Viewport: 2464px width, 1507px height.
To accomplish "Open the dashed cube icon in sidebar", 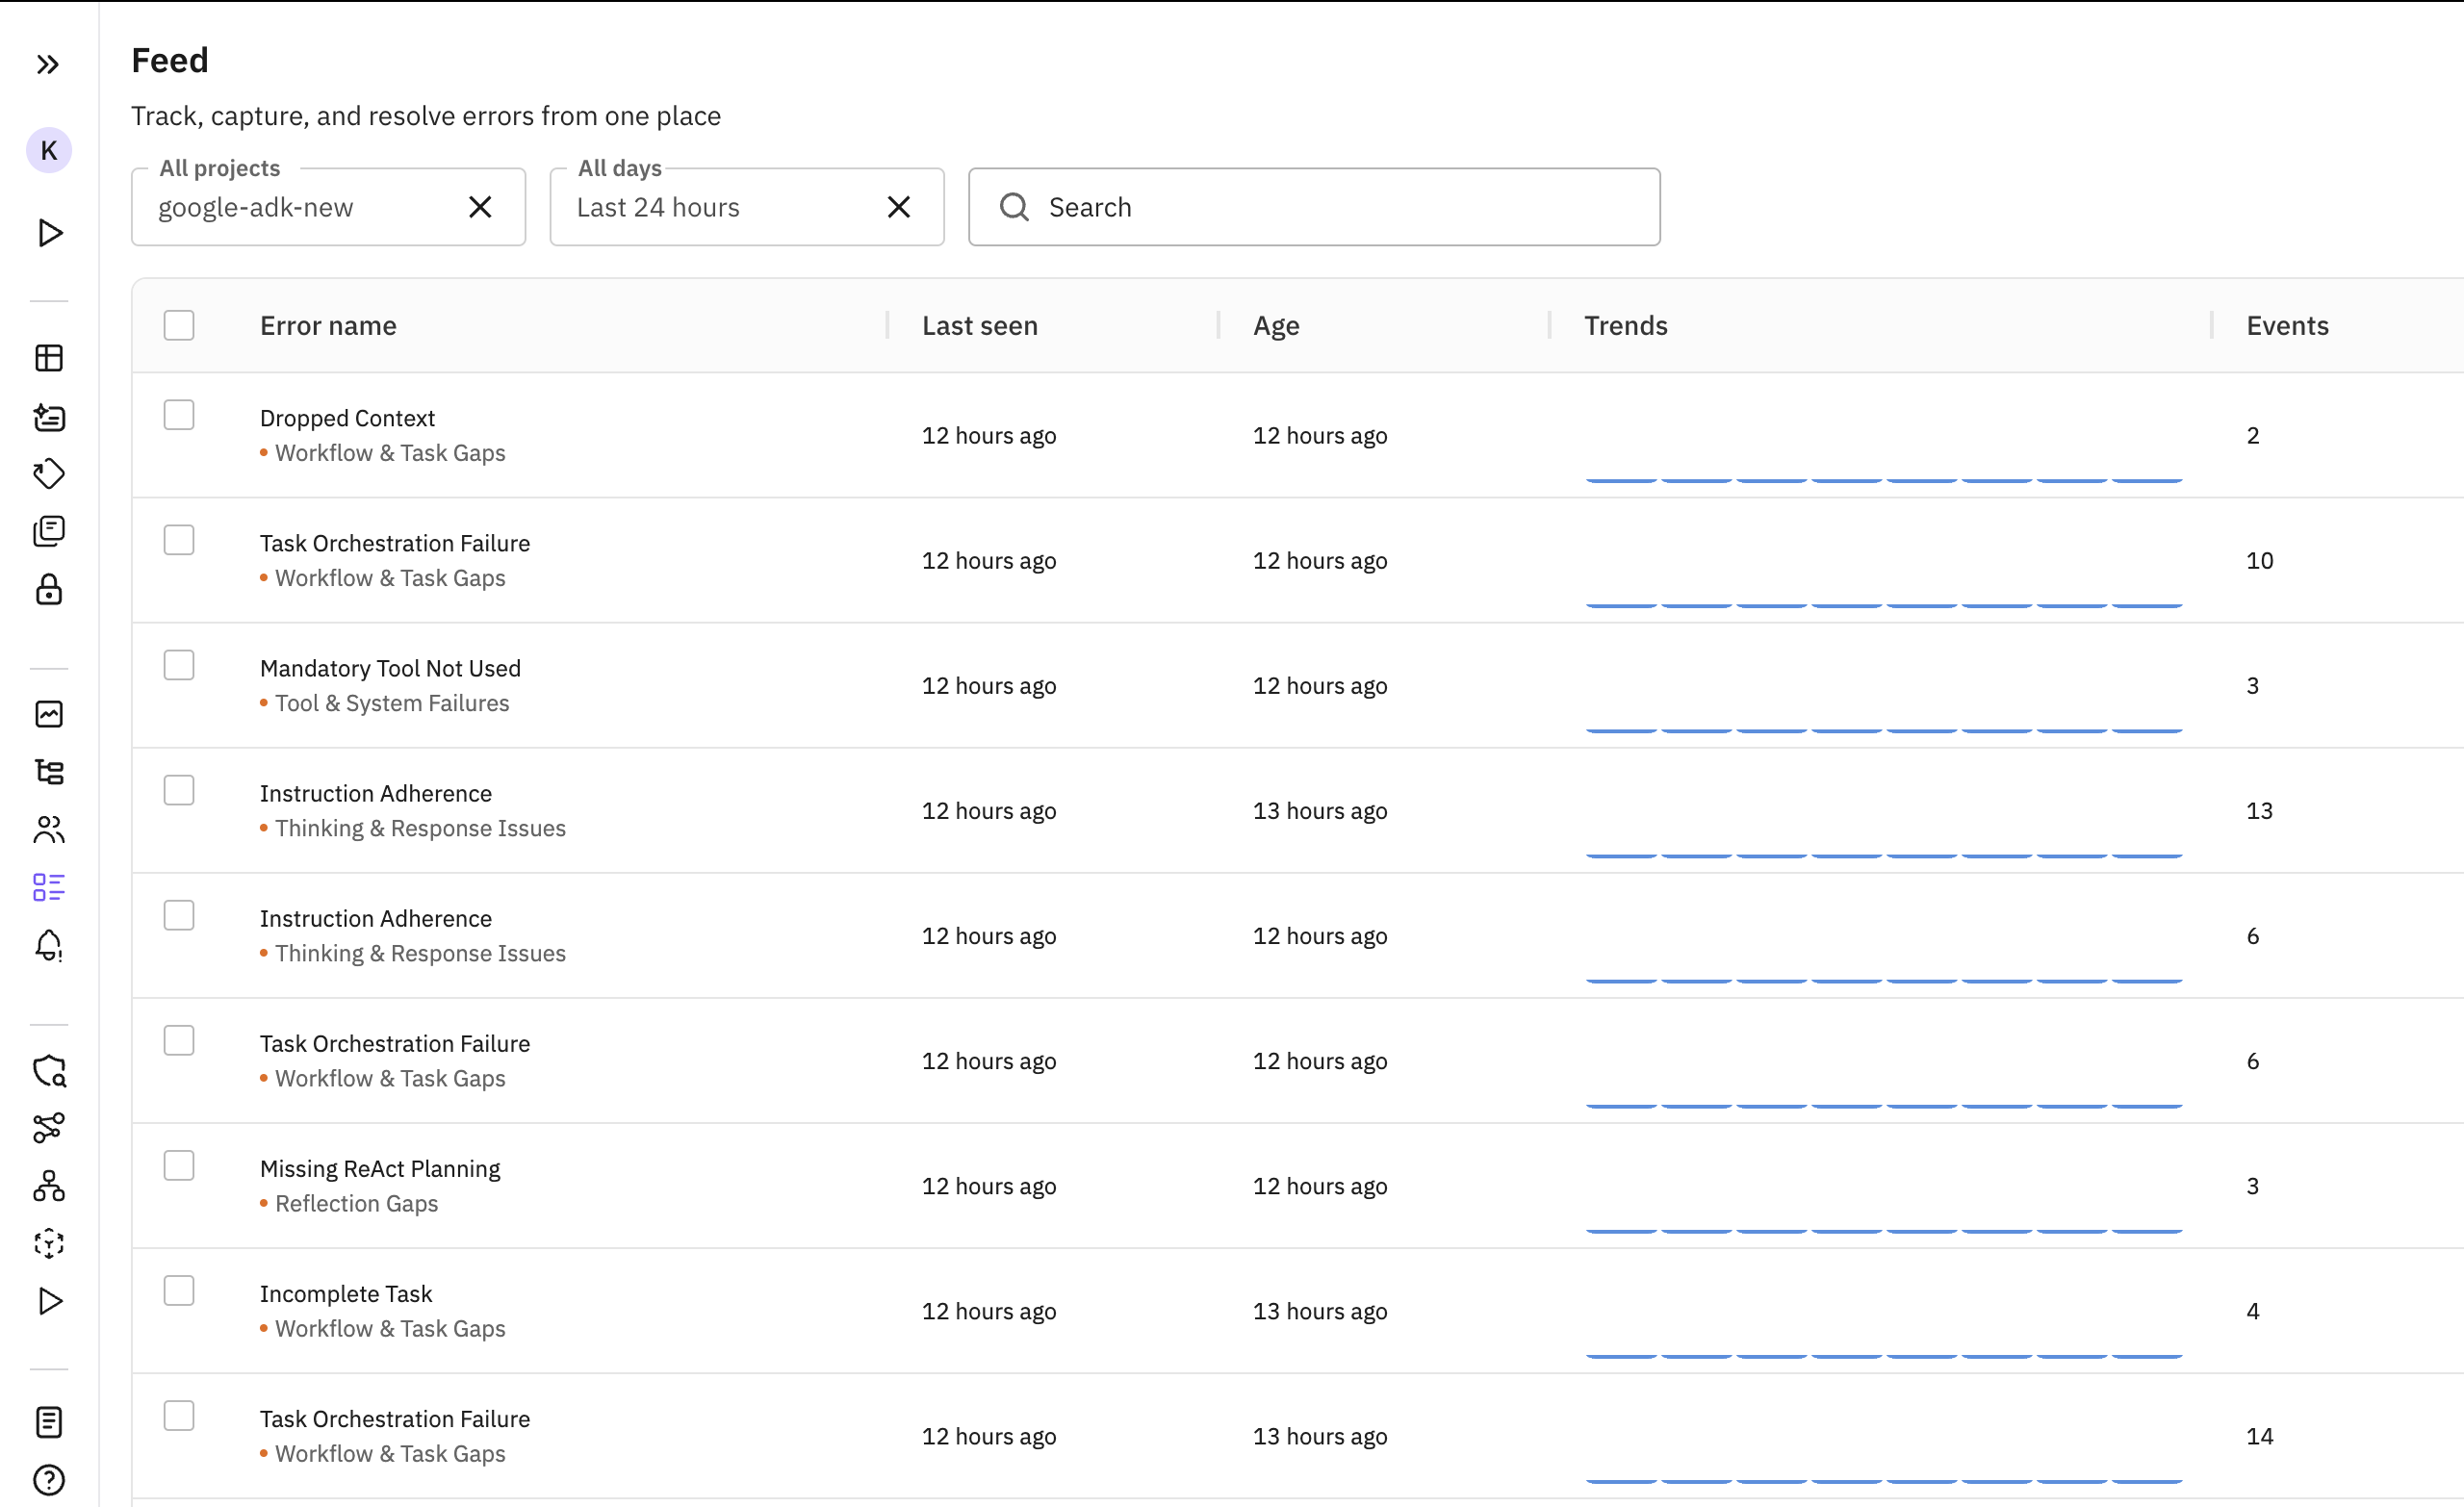I will [x=49, y=1245].
